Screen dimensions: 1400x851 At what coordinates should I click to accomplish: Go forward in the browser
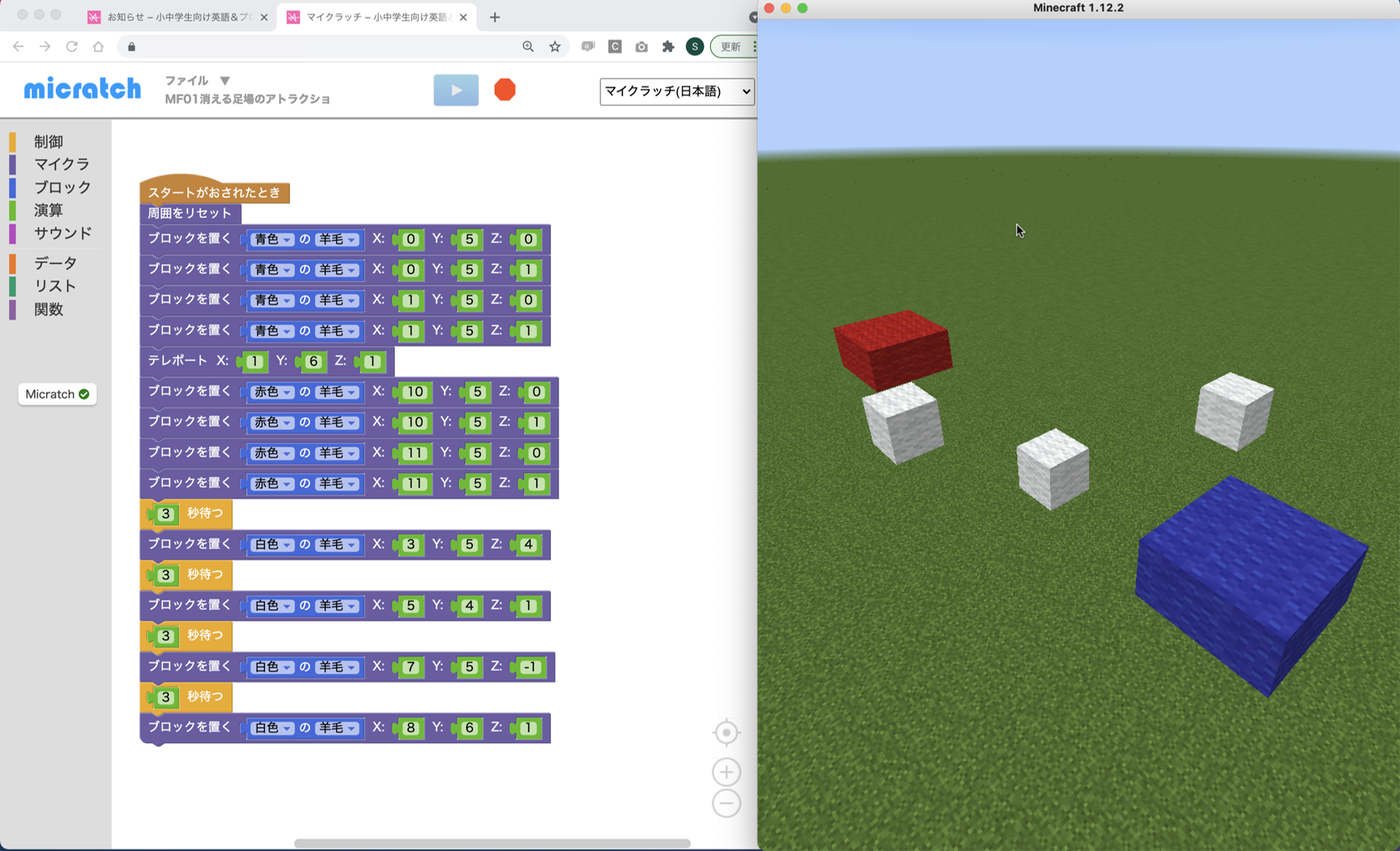tap(45, 46)
